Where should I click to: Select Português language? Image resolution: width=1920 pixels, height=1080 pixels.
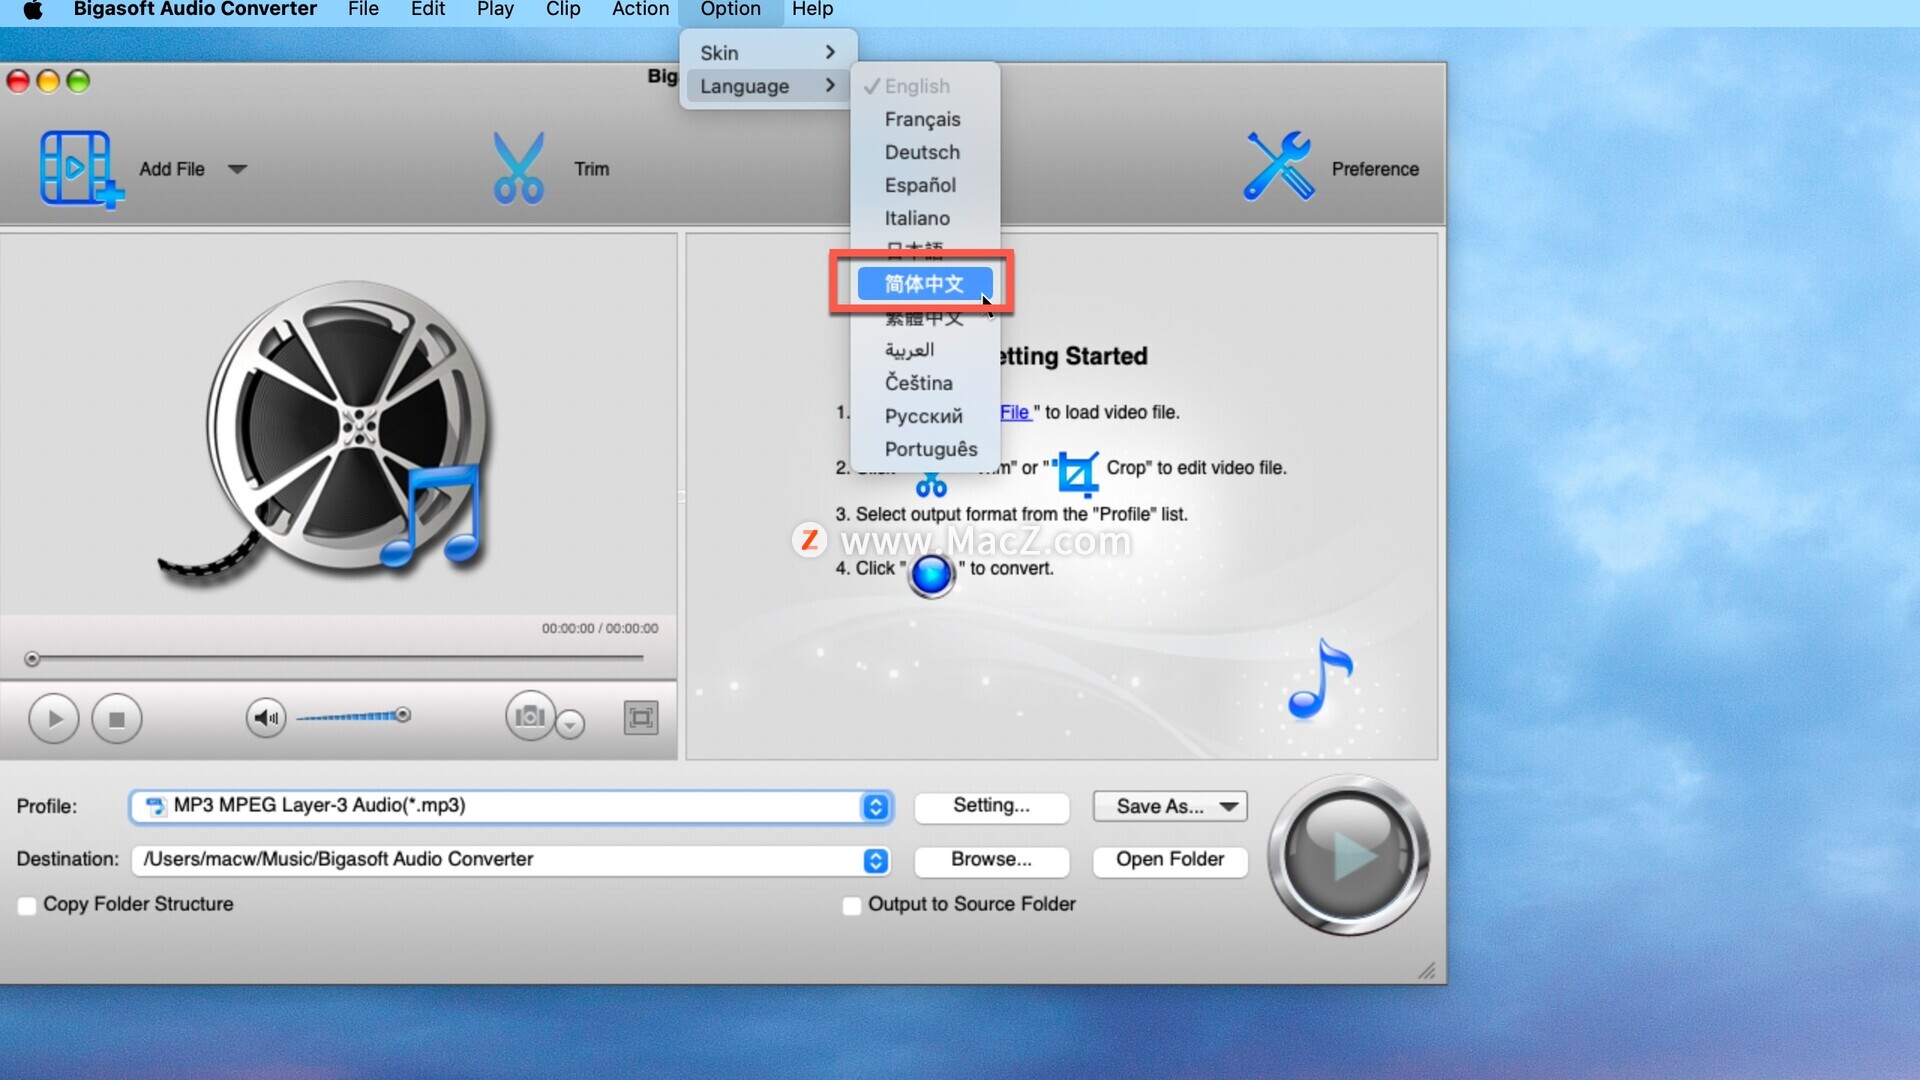click(x=925, y=449)
